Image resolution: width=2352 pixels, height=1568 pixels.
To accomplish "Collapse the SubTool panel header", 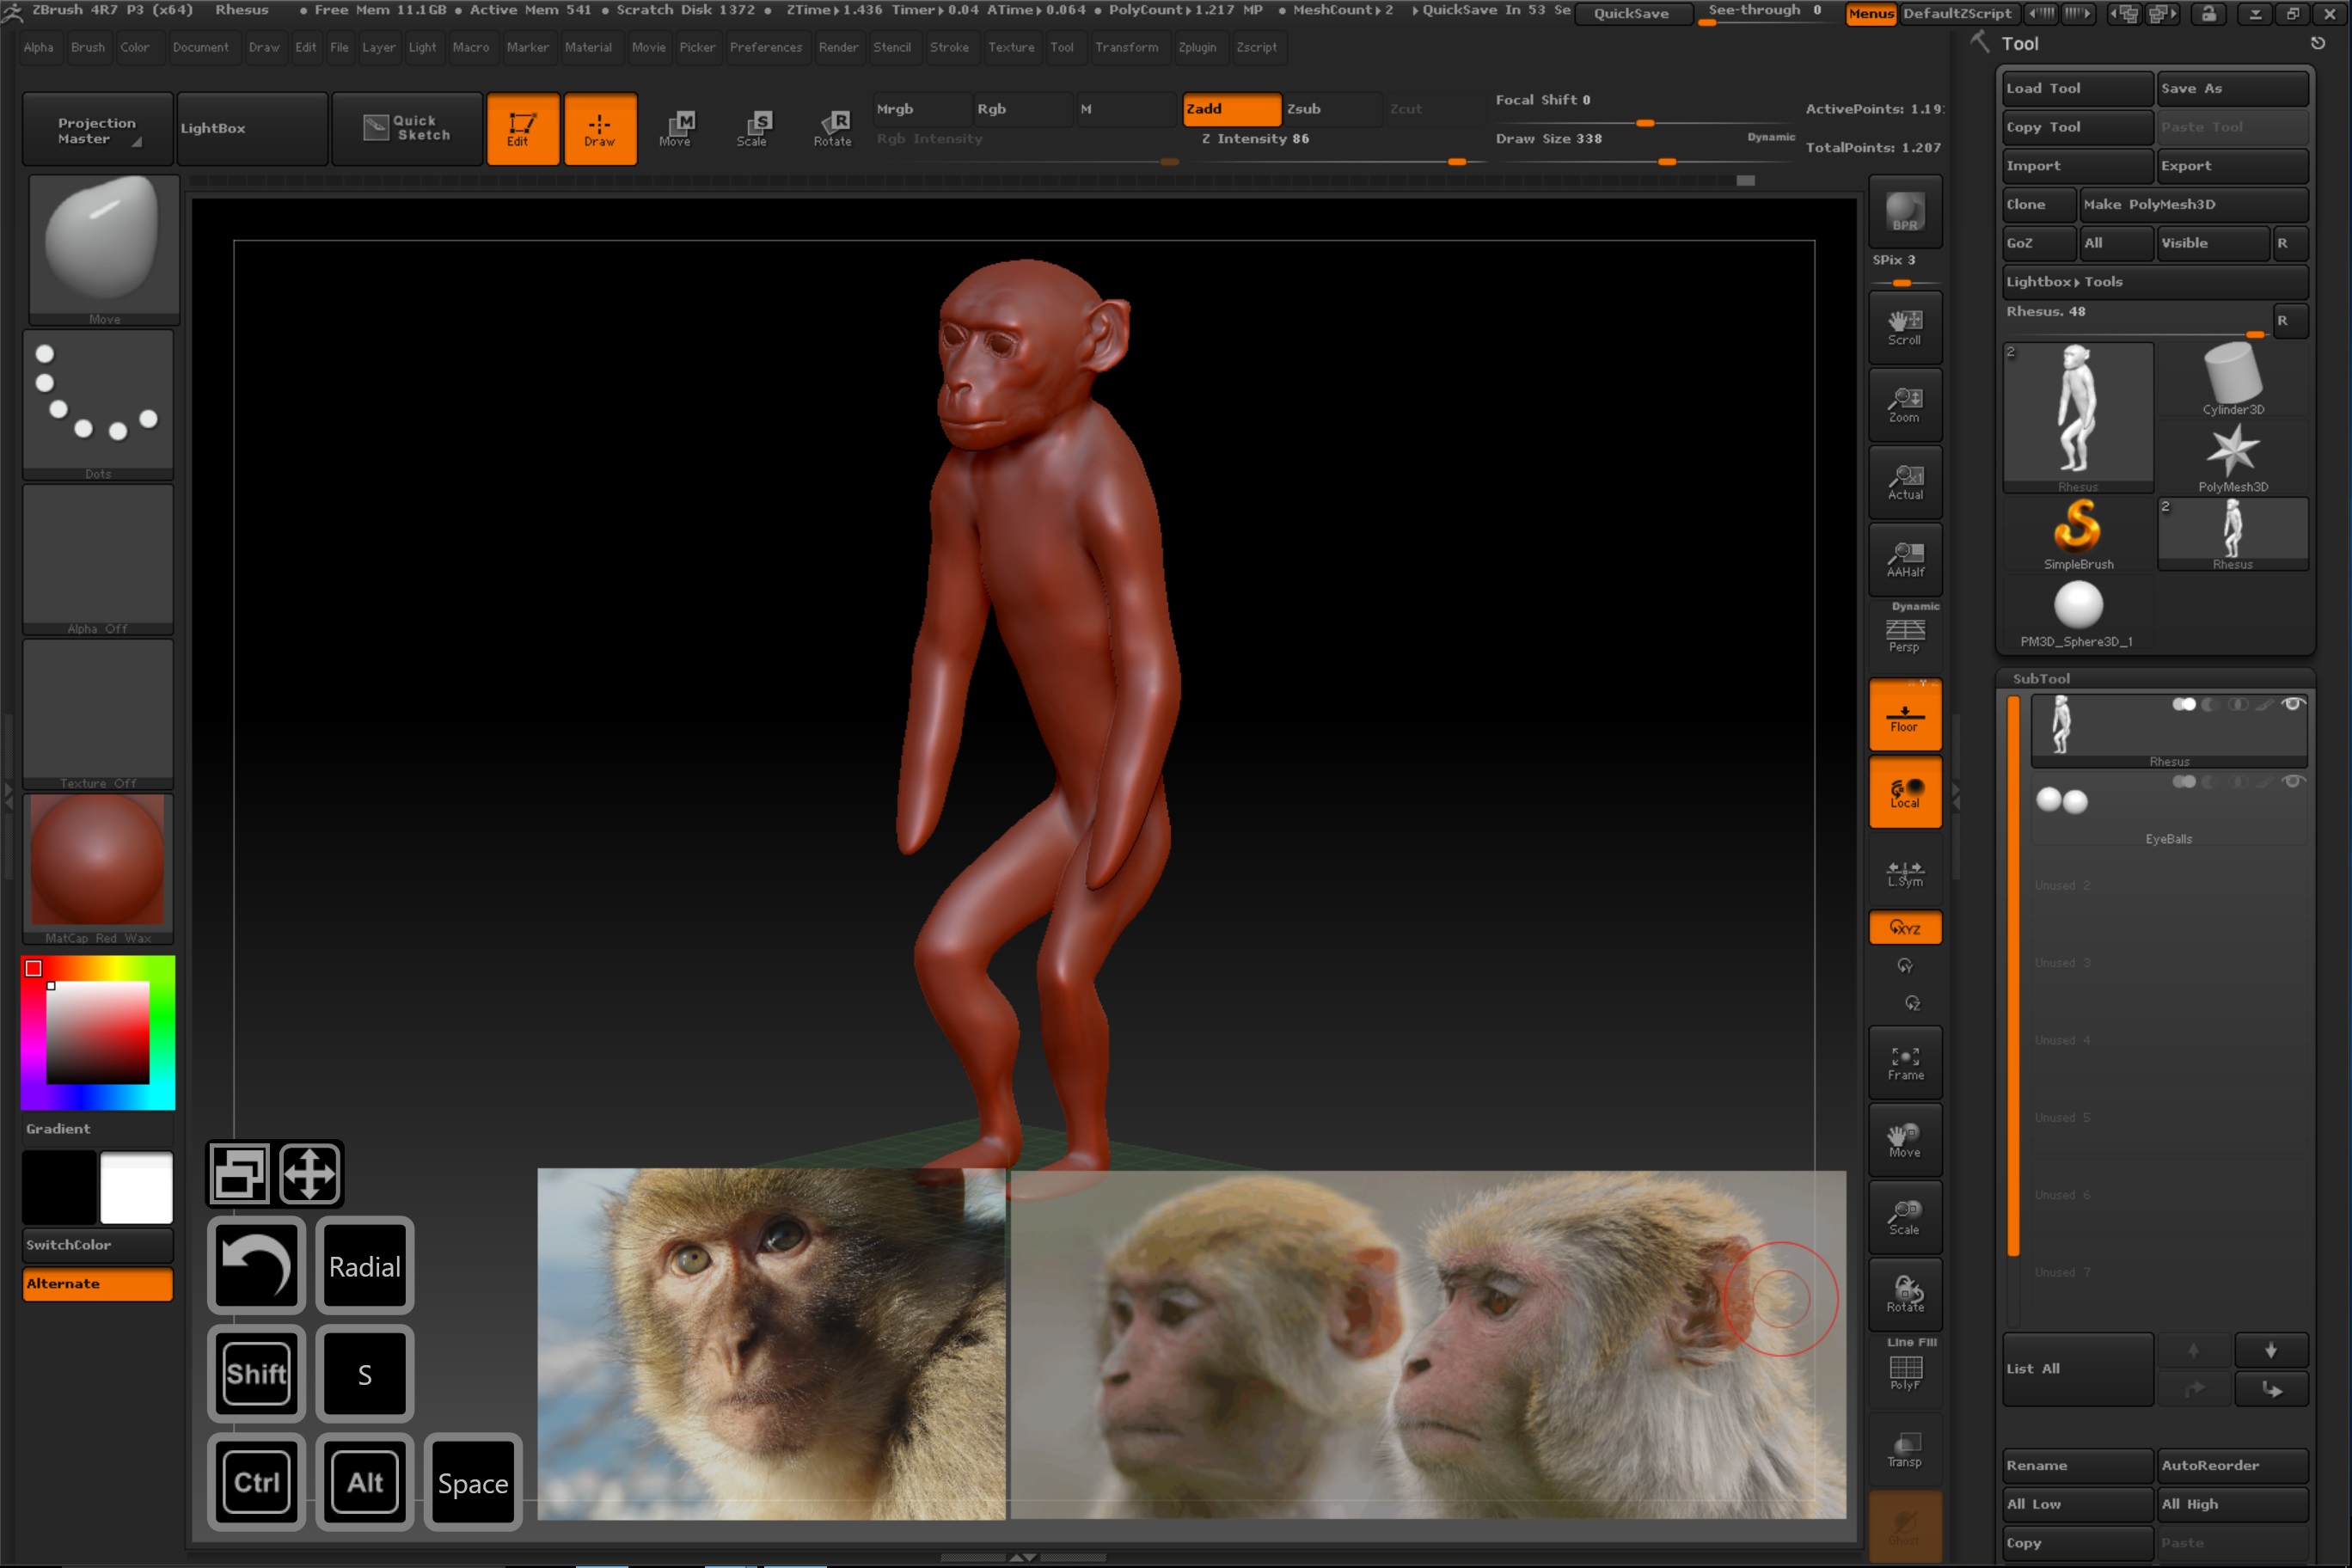I will [x=2041, y=678].
